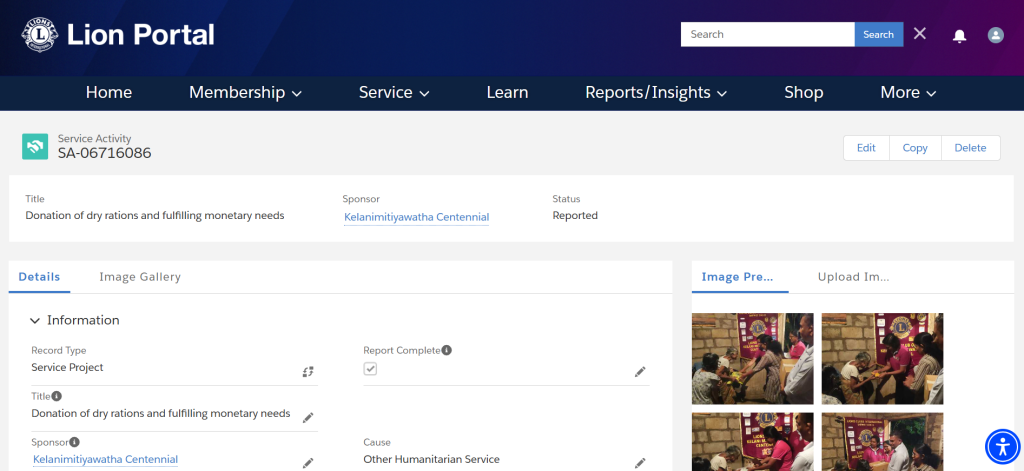Switch to the Image Gallery tab
1024x471 pixels.
140,277
